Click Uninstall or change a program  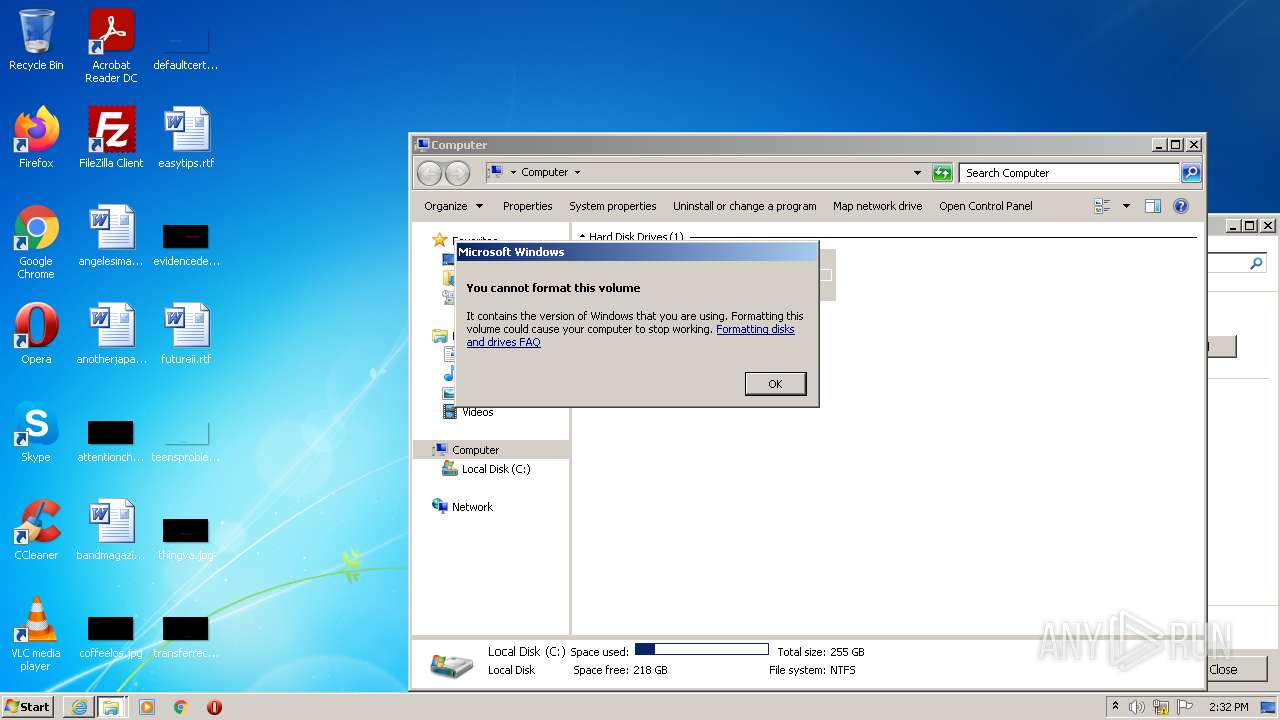click(744, 206)
